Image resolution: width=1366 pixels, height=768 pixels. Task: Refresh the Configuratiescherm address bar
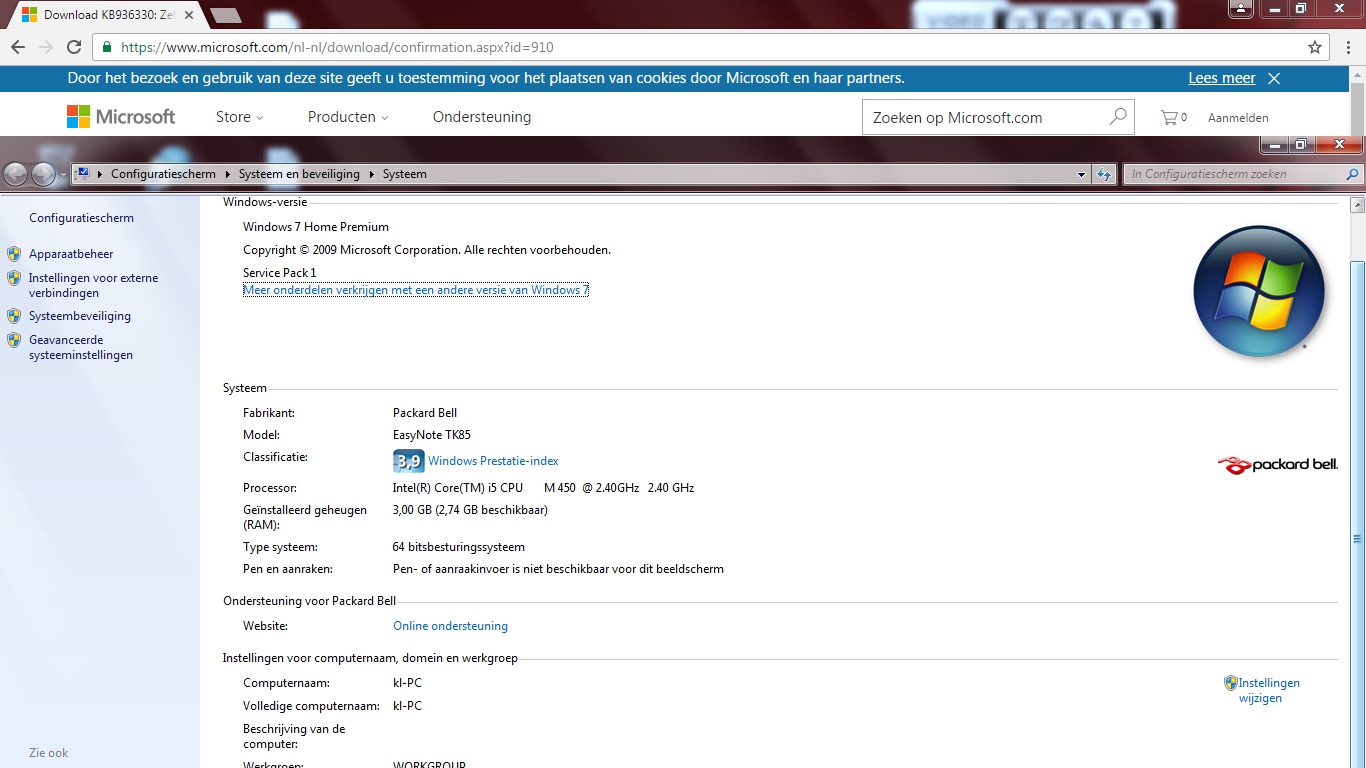coord(1104,174)
